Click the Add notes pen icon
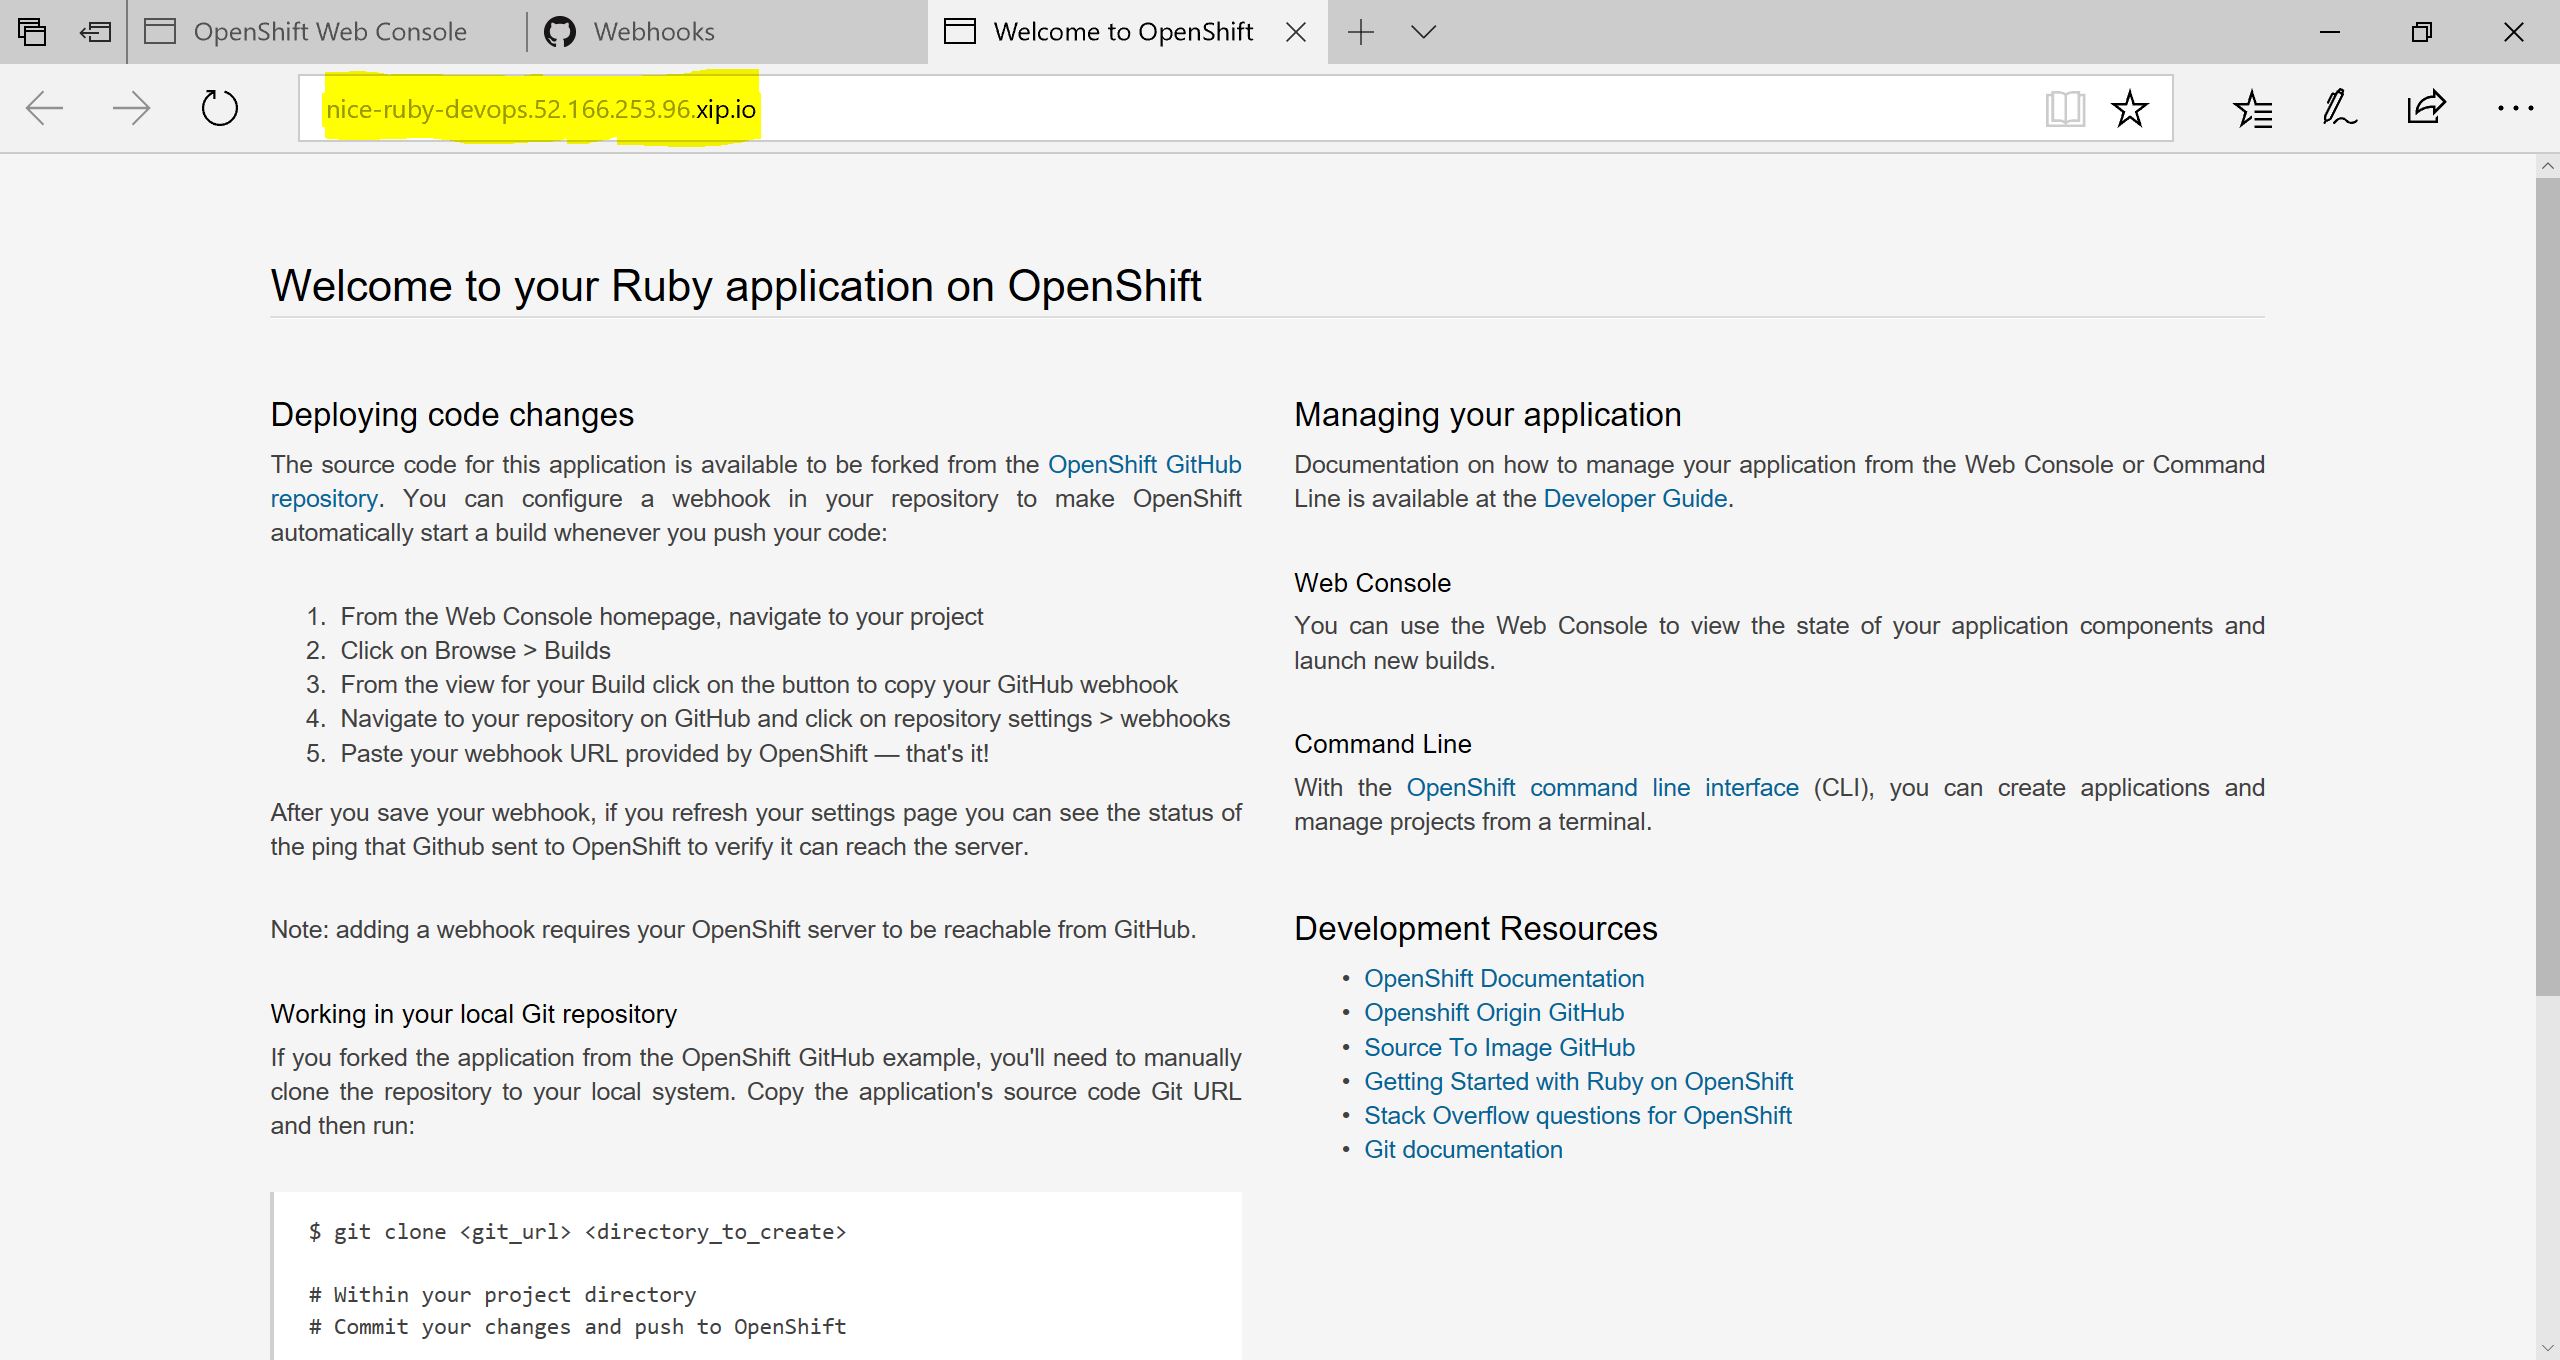Image resolution: width=2560 pixels, height=1360 pixels. point(2339,108)
